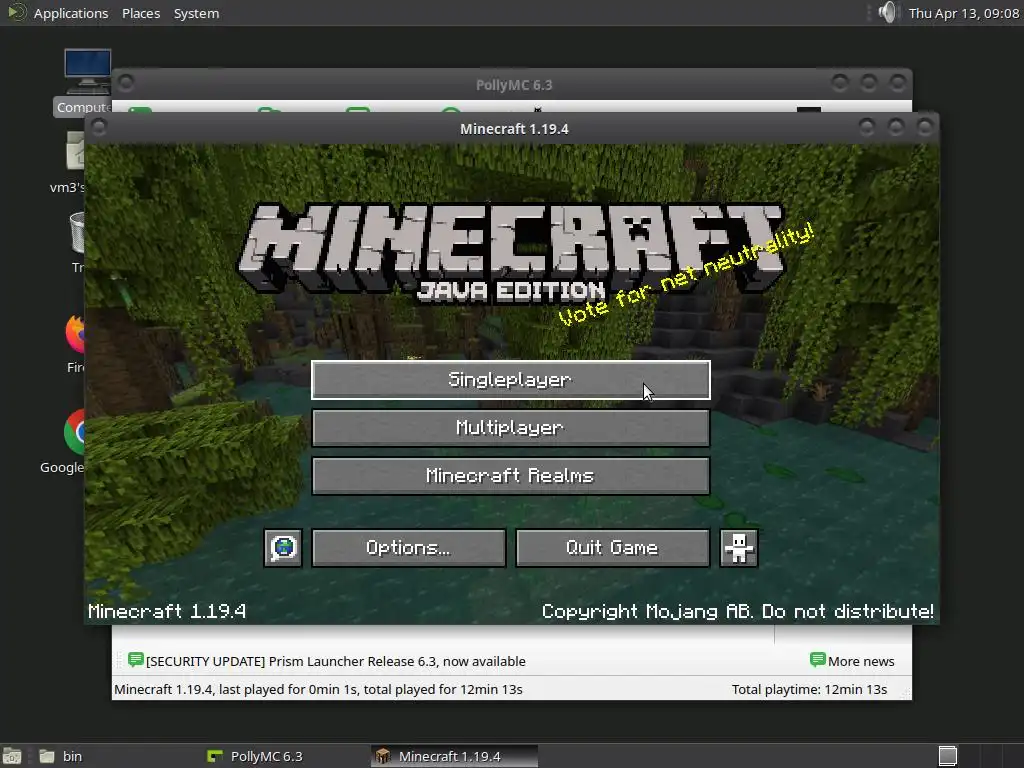Open the Computer desktop icon
This screenshot has width=1024, height=768.
click(x=87, y=82)
